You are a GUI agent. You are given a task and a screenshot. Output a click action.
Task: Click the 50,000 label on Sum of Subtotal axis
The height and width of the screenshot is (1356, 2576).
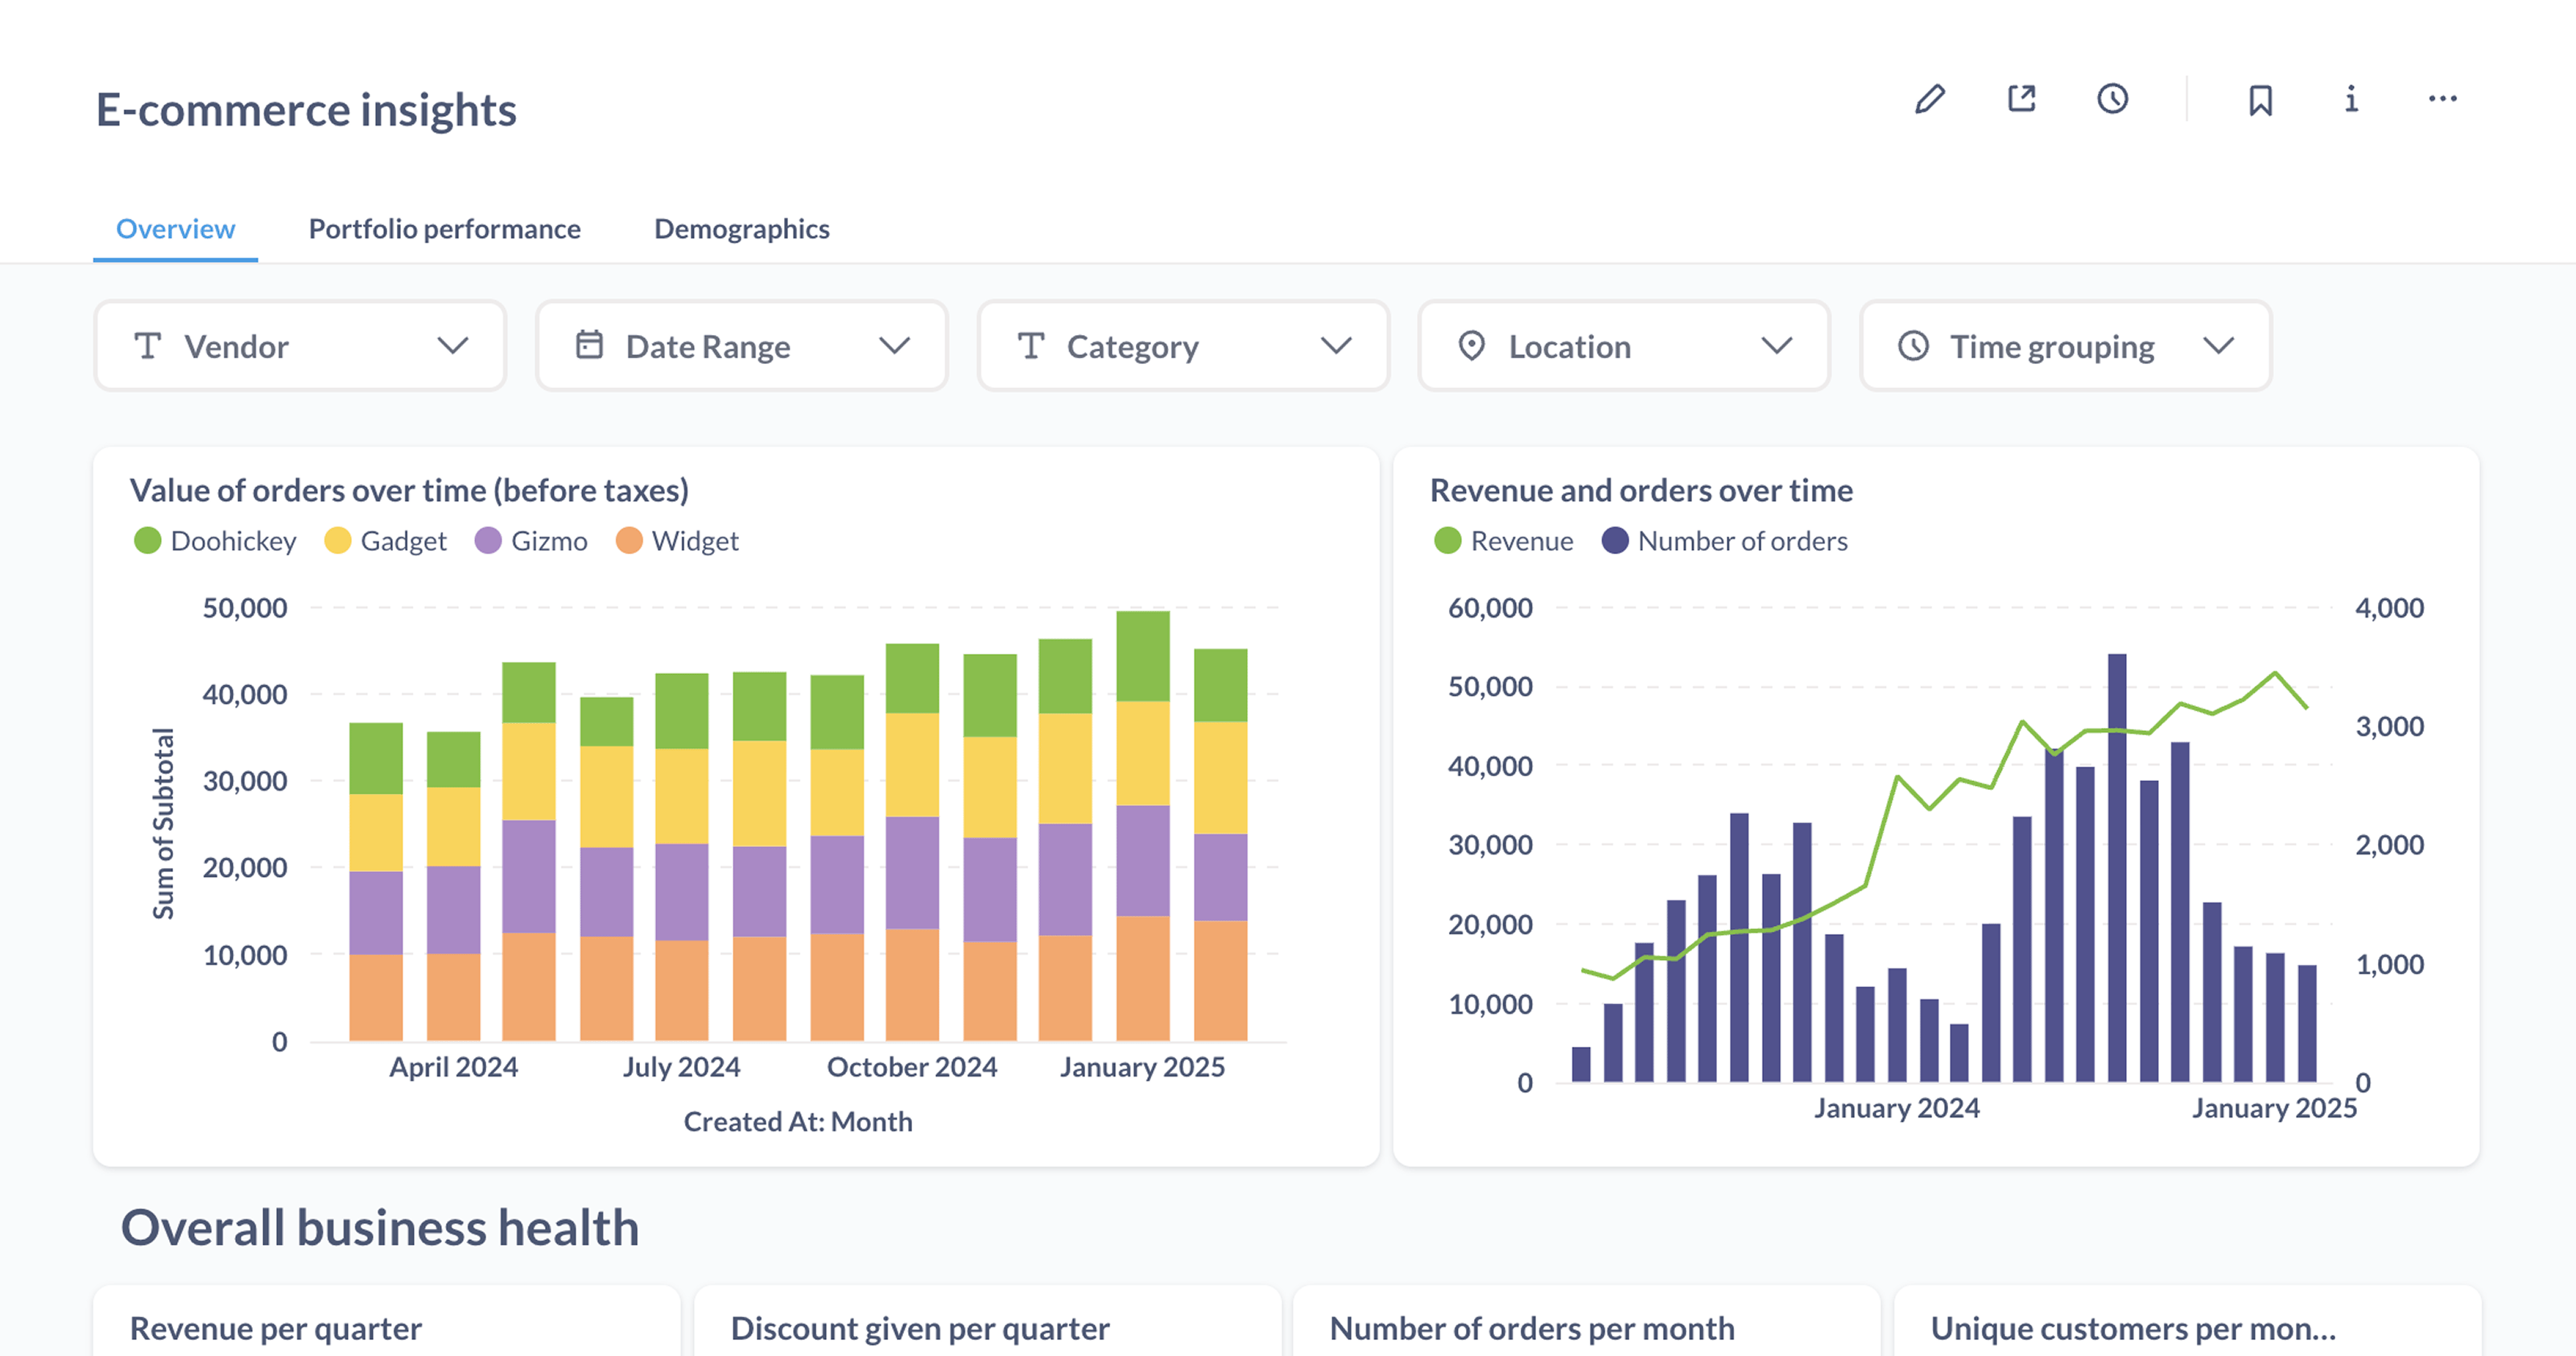(245, 607)
